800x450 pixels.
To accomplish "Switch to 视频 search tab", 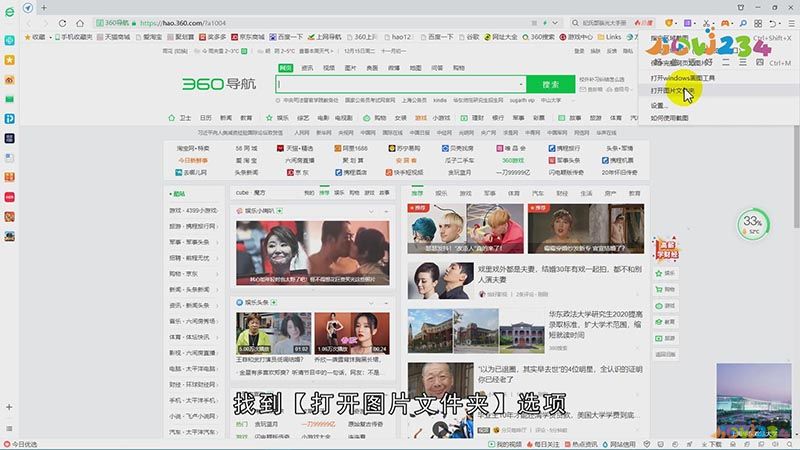I will point(329,68).
